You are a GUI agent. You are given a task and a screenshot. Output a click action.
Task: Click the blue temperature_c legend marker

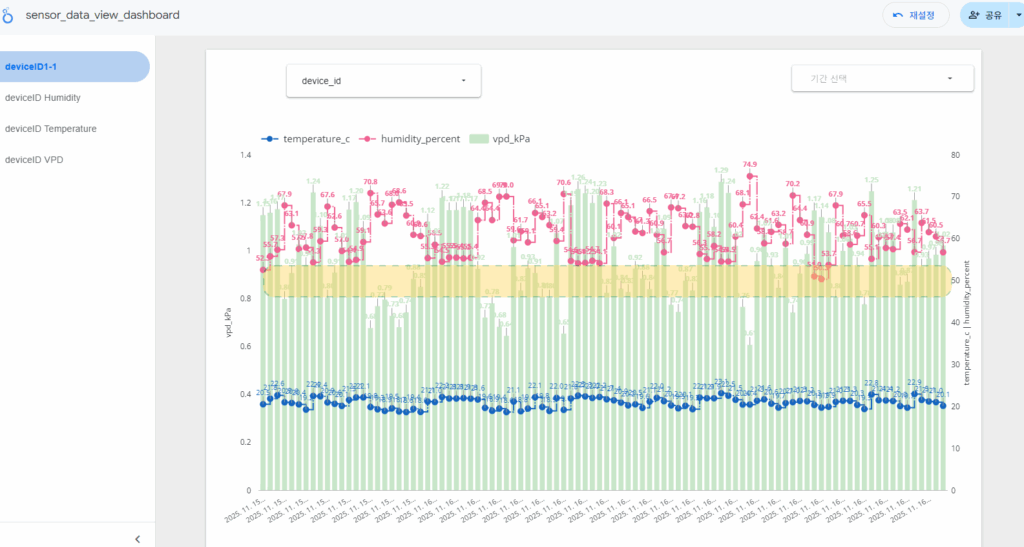[268, 139]
